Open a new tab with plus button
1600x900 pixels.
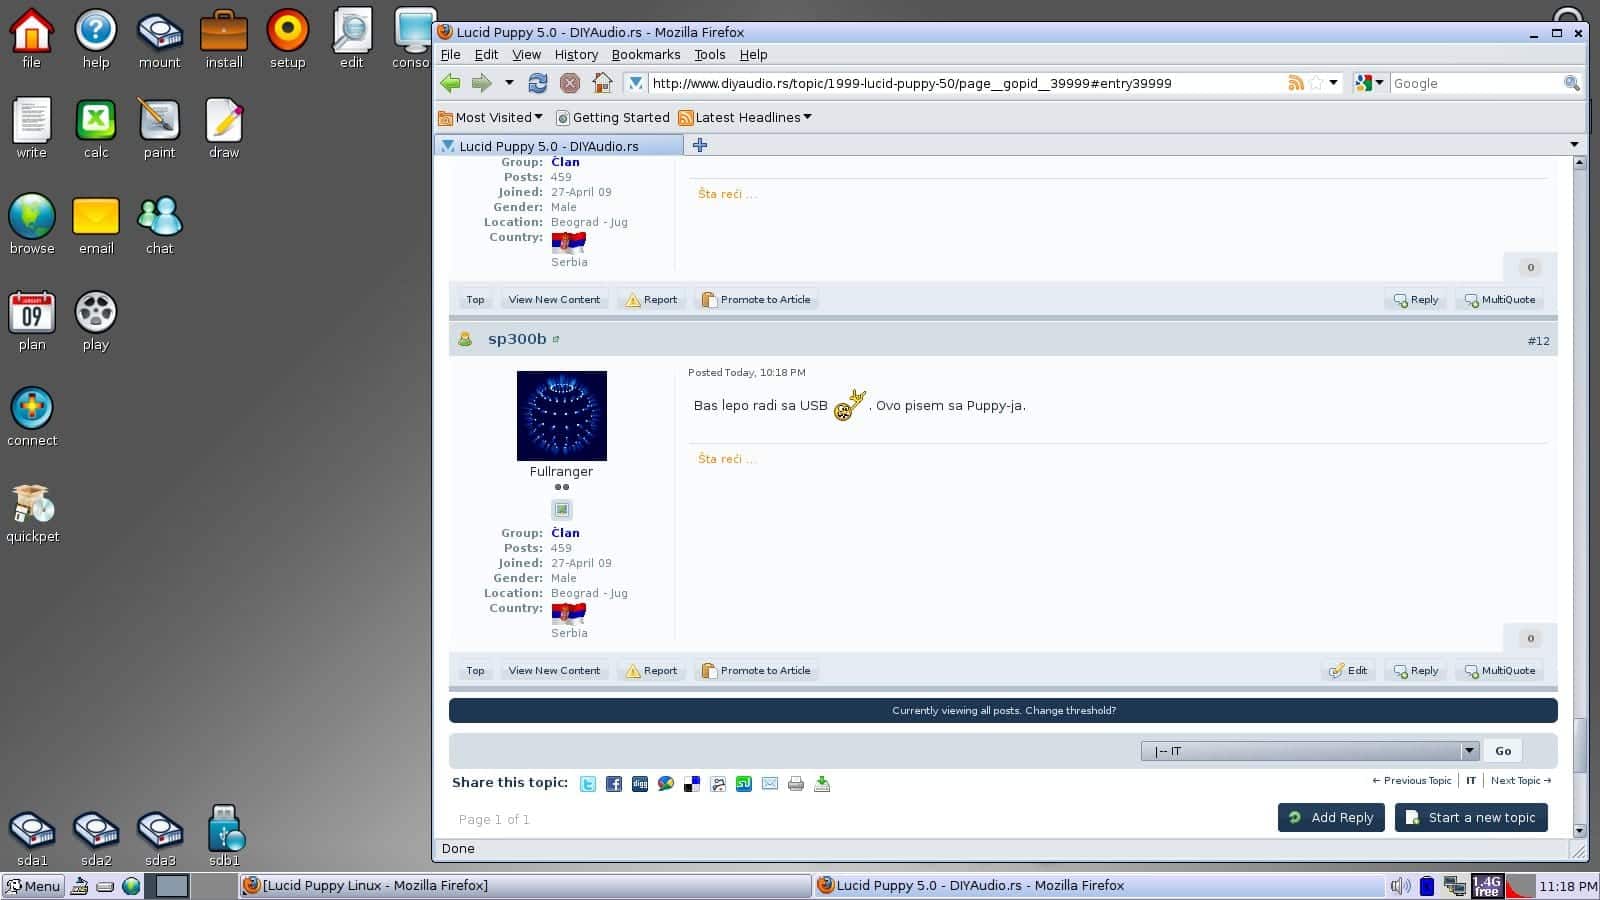coord(700,145)
